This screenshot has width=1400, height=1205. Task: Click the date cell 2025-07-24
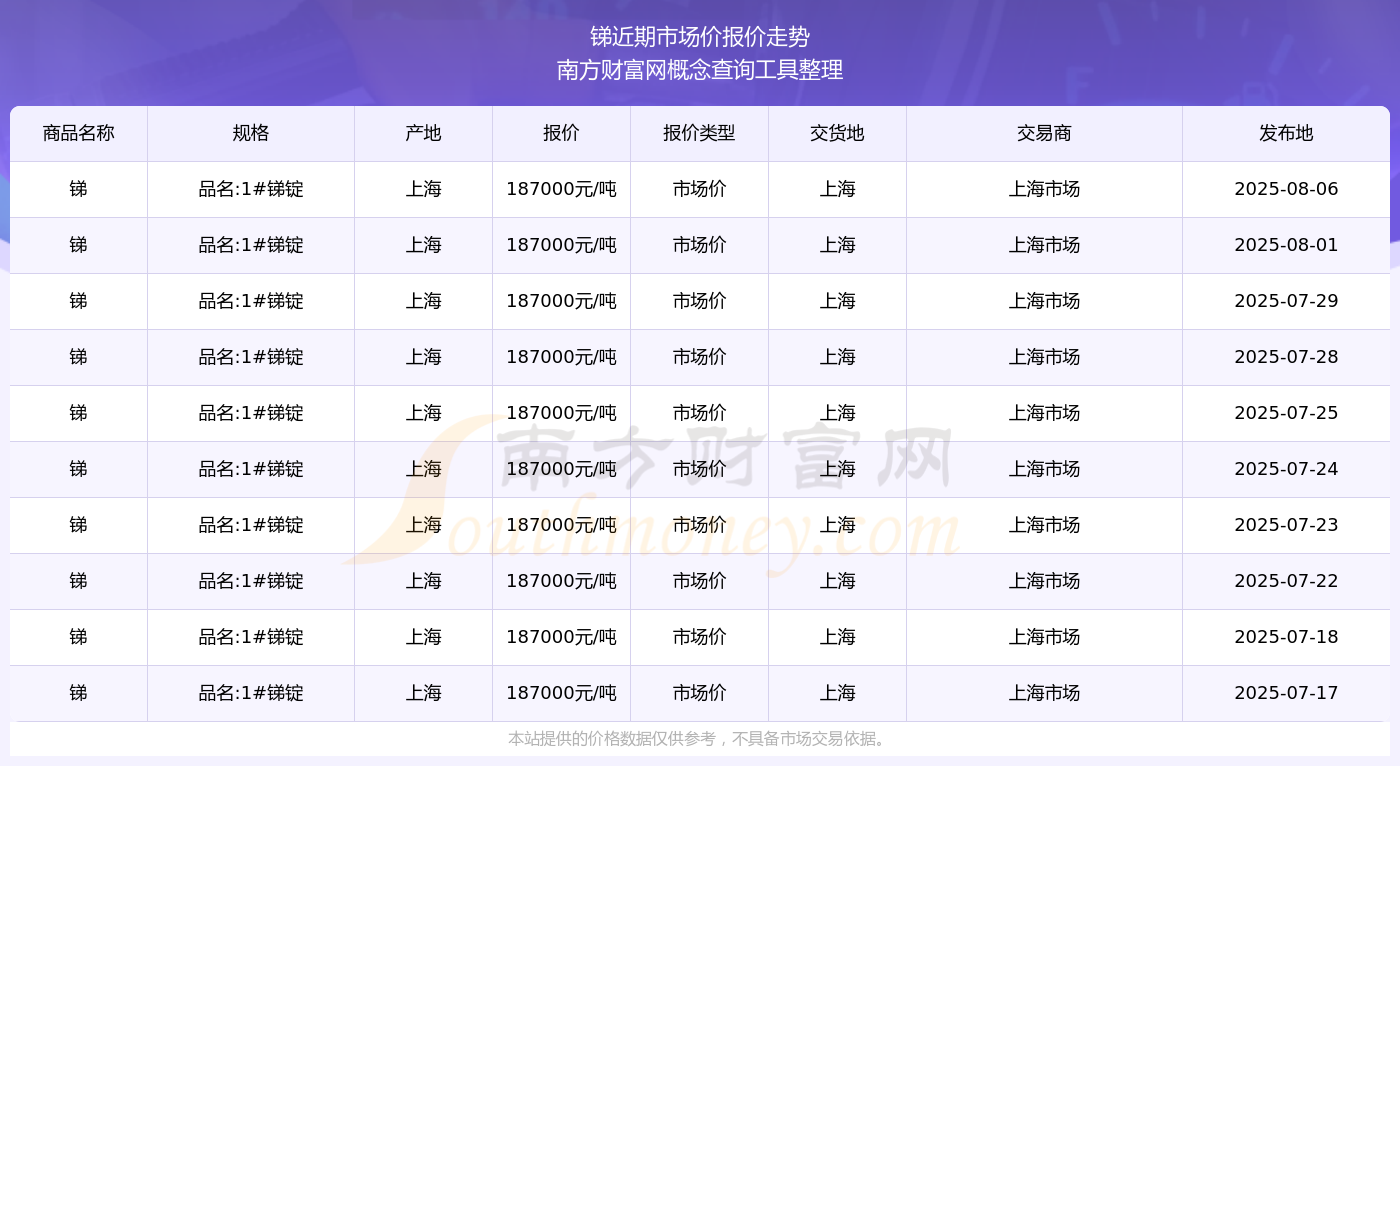[1286, 469]
